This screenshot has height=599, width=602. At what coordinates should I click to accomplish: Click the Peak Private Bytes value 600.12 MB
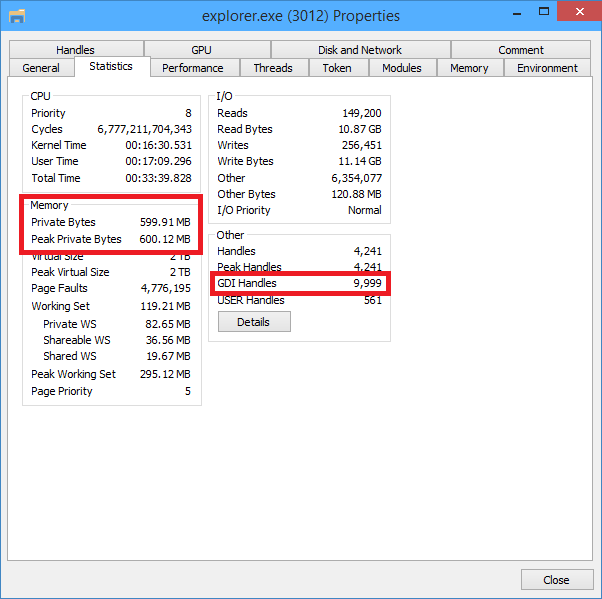click(165, 239)
